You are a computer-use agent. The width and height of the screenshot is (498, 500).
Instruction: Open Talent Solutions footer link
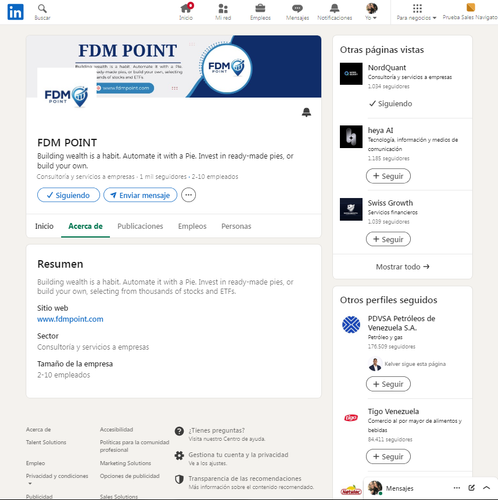[46, 442]
